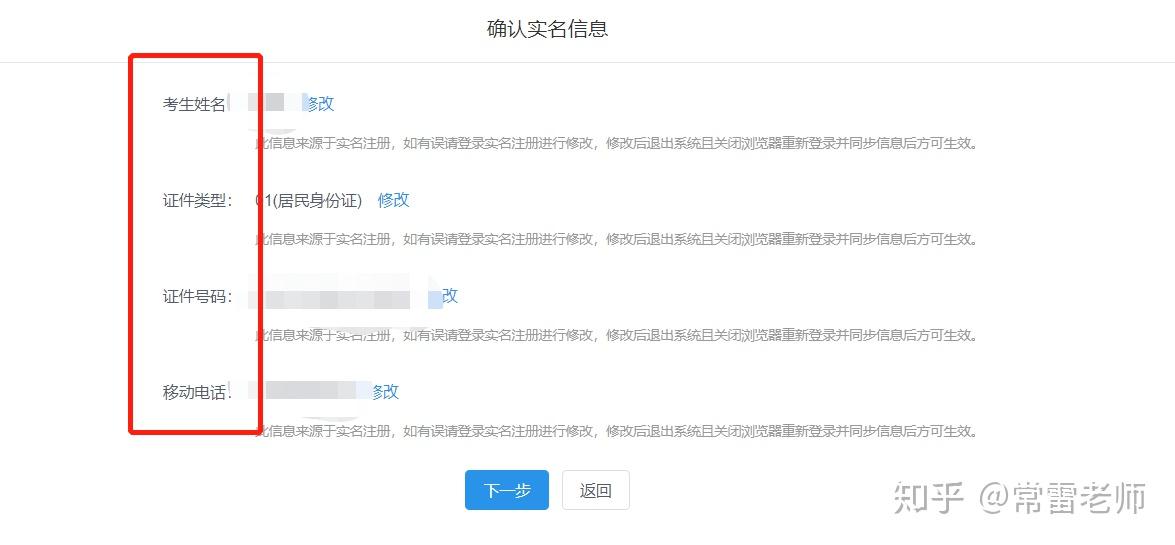Click 修改 link in 移动电话 row

click(x=385, y=391)
